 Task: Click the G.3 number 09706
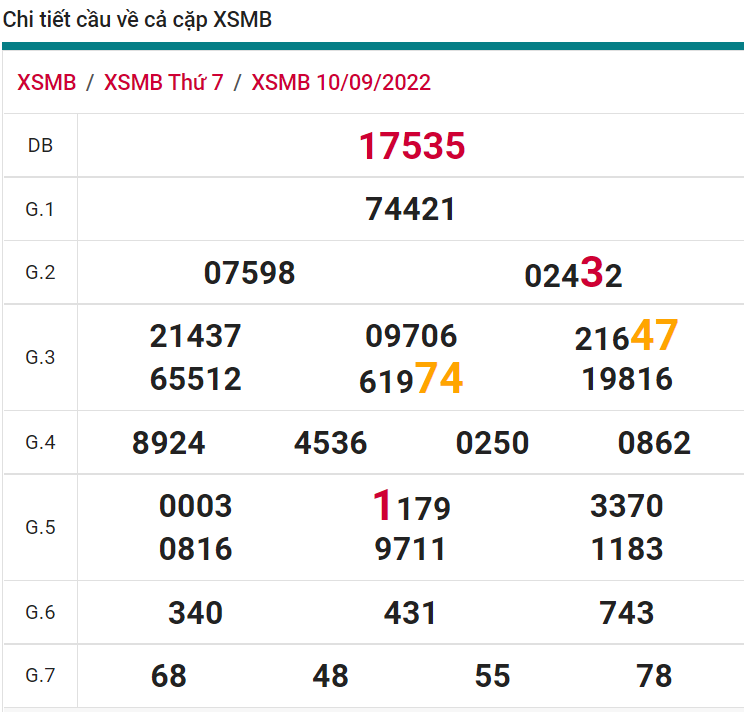[411, 336]
